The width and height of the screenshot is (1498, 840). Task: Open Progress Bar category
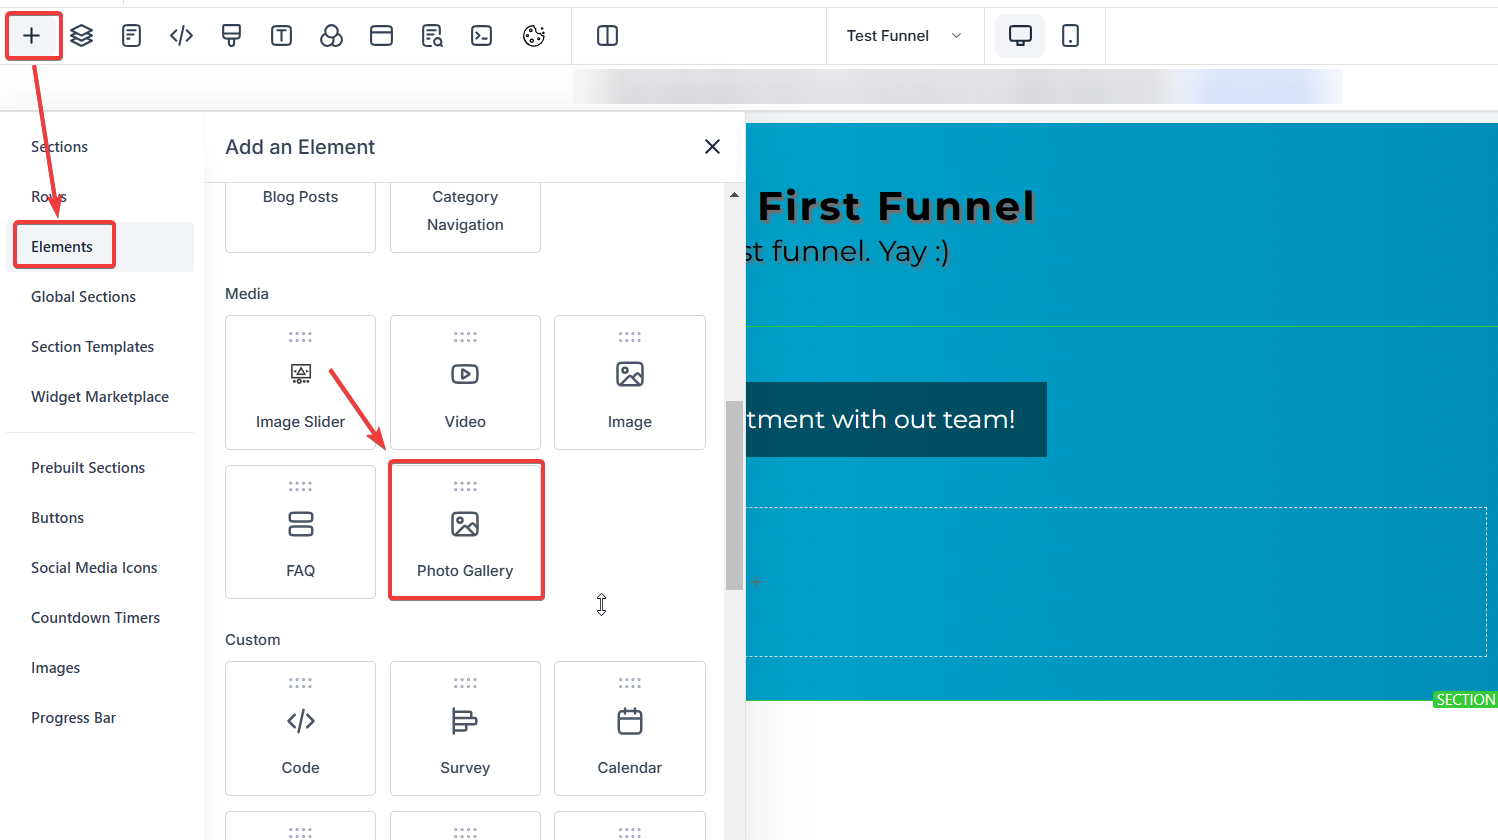[x=73, y=718]
